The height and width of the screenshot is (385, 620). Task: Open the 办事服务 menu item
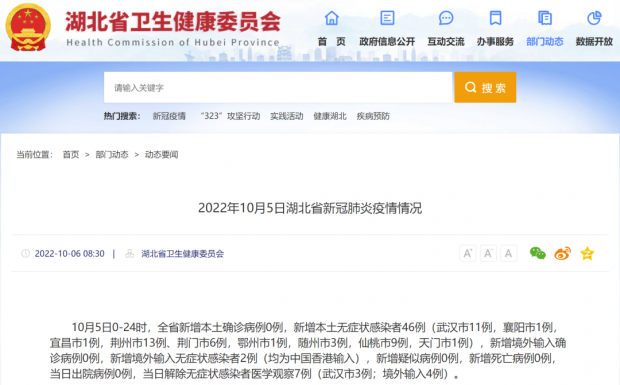click(495, 42)
